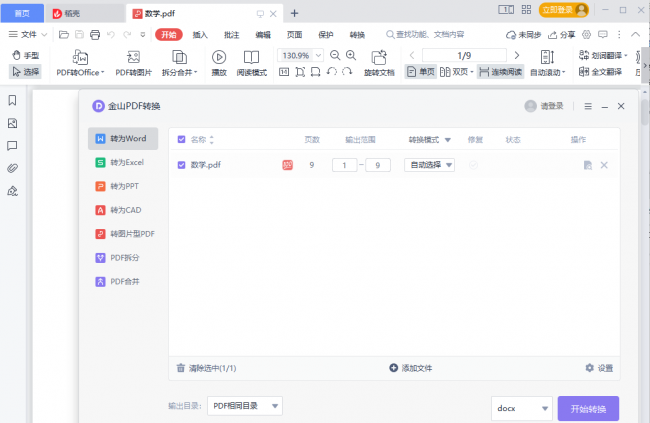Open the 编辑 ribbon tab
Viewport: 650px width, 423px height.
263,35
